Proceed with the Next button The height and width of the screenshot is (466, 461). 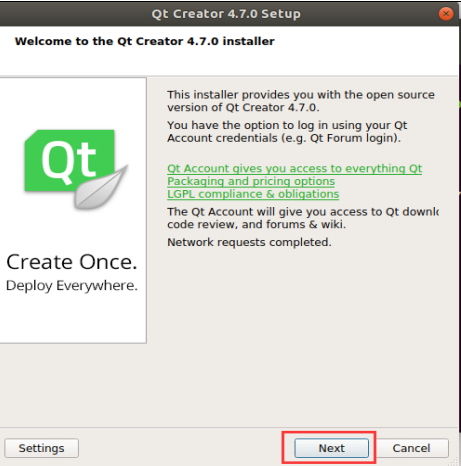(x=332, y=448)
